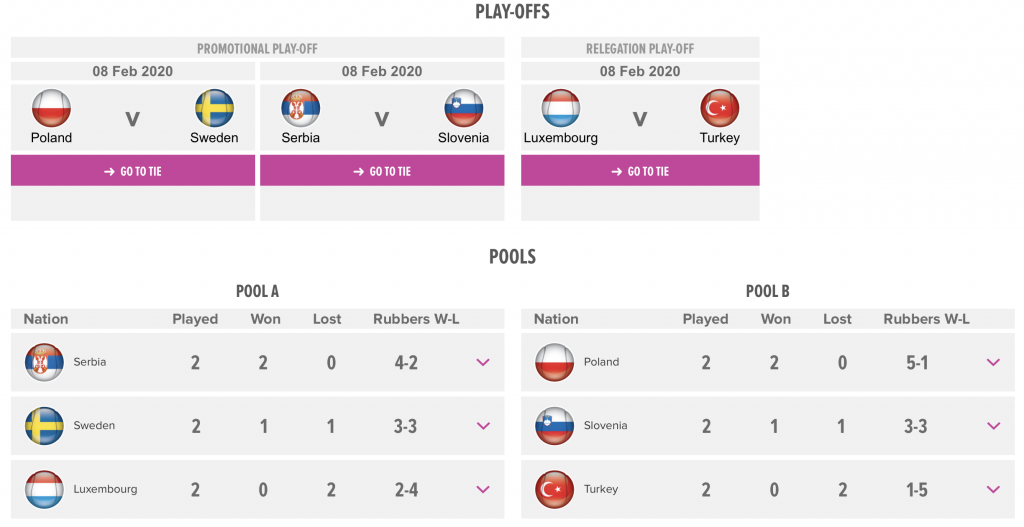
Task: Open Sweden nation name in Pool A
Action: 94,425
